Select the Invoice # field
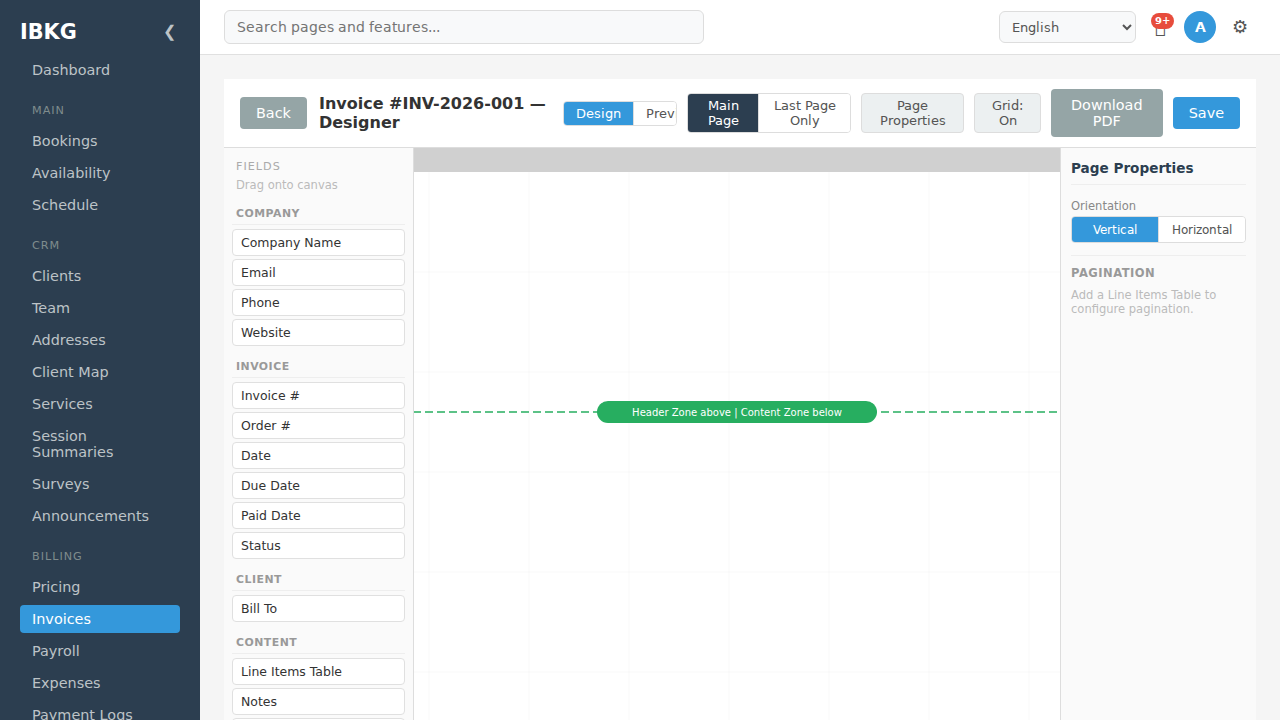 tap(318, 395)
